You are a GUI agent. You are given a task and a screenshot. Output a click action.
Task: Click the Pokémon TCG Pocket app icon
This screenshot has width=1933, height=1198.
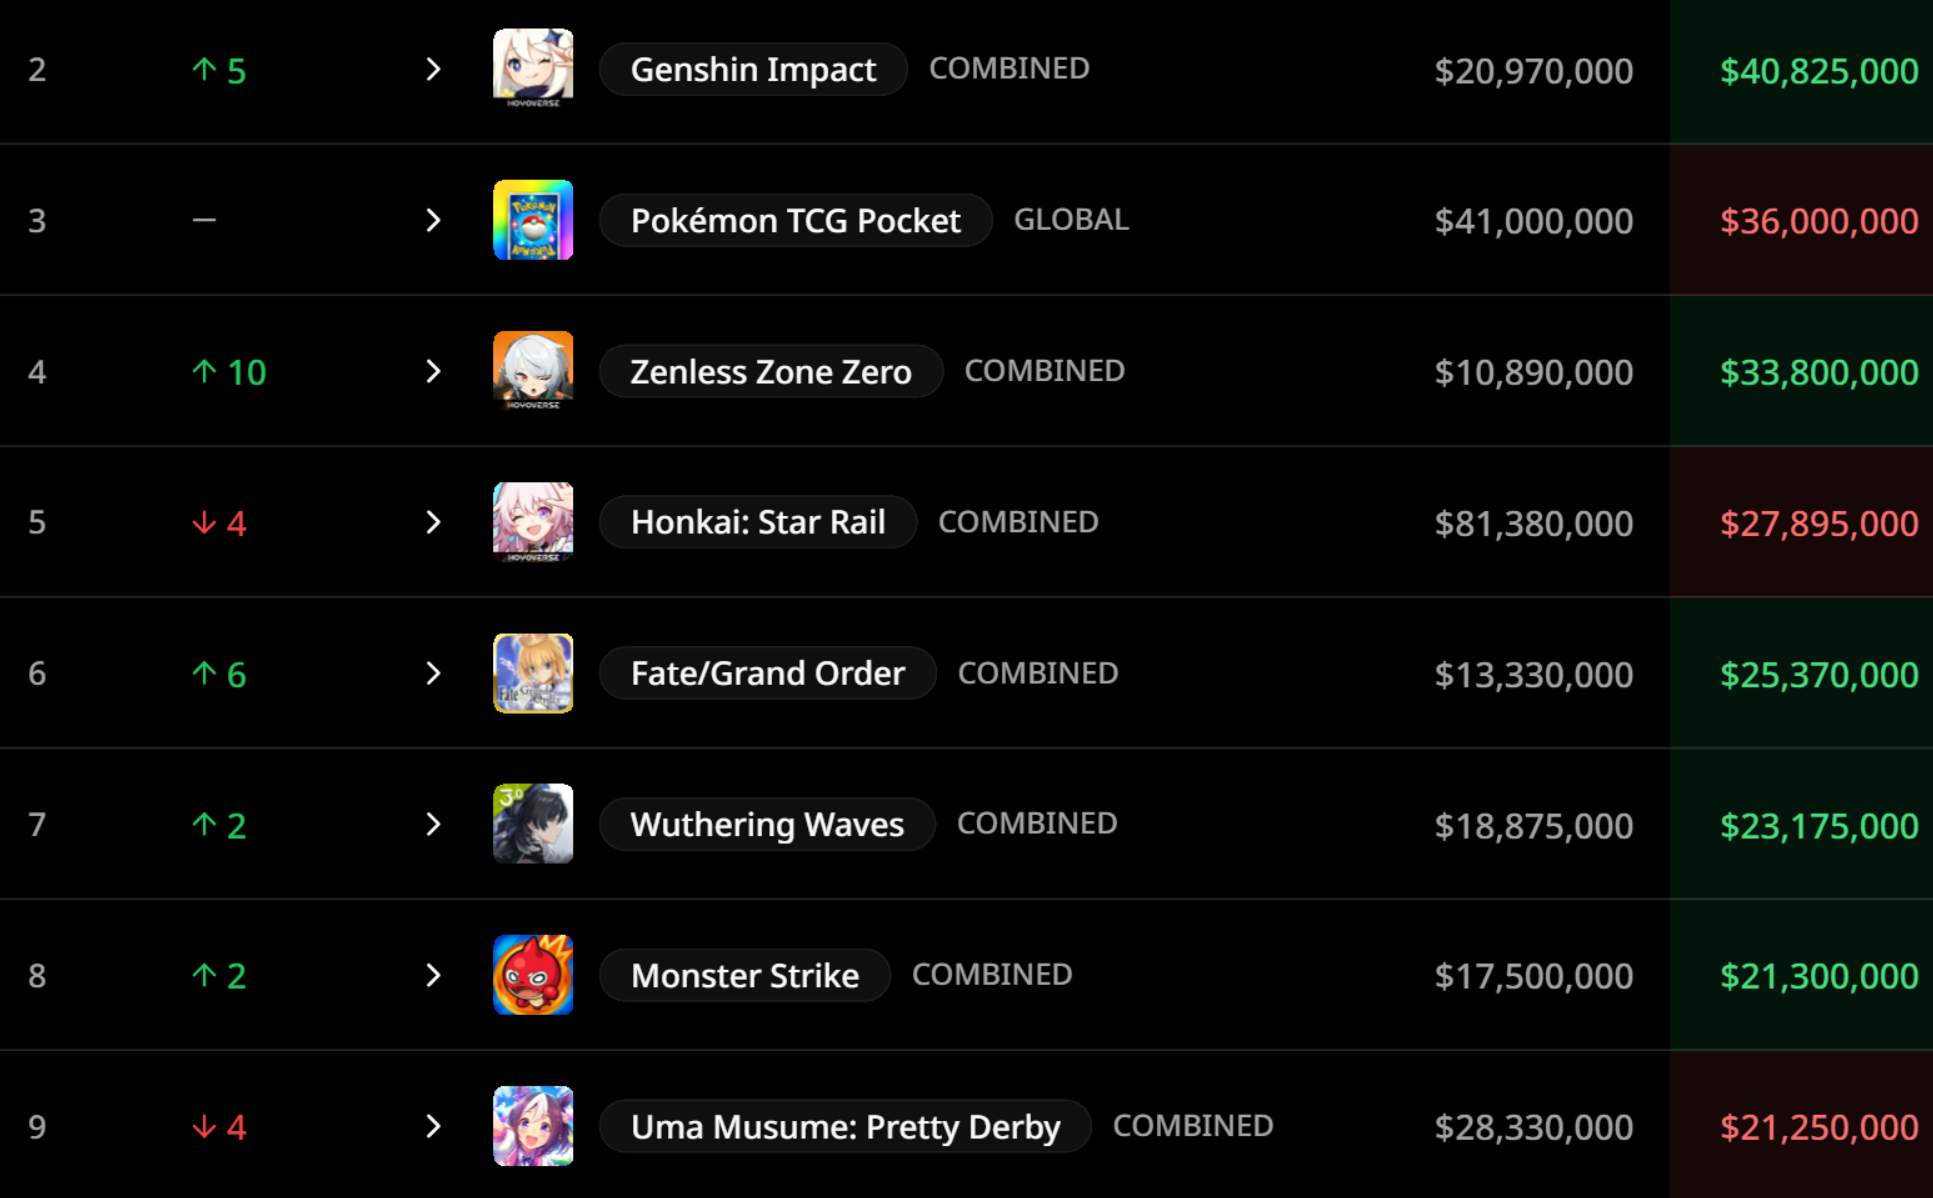[533, 220]
